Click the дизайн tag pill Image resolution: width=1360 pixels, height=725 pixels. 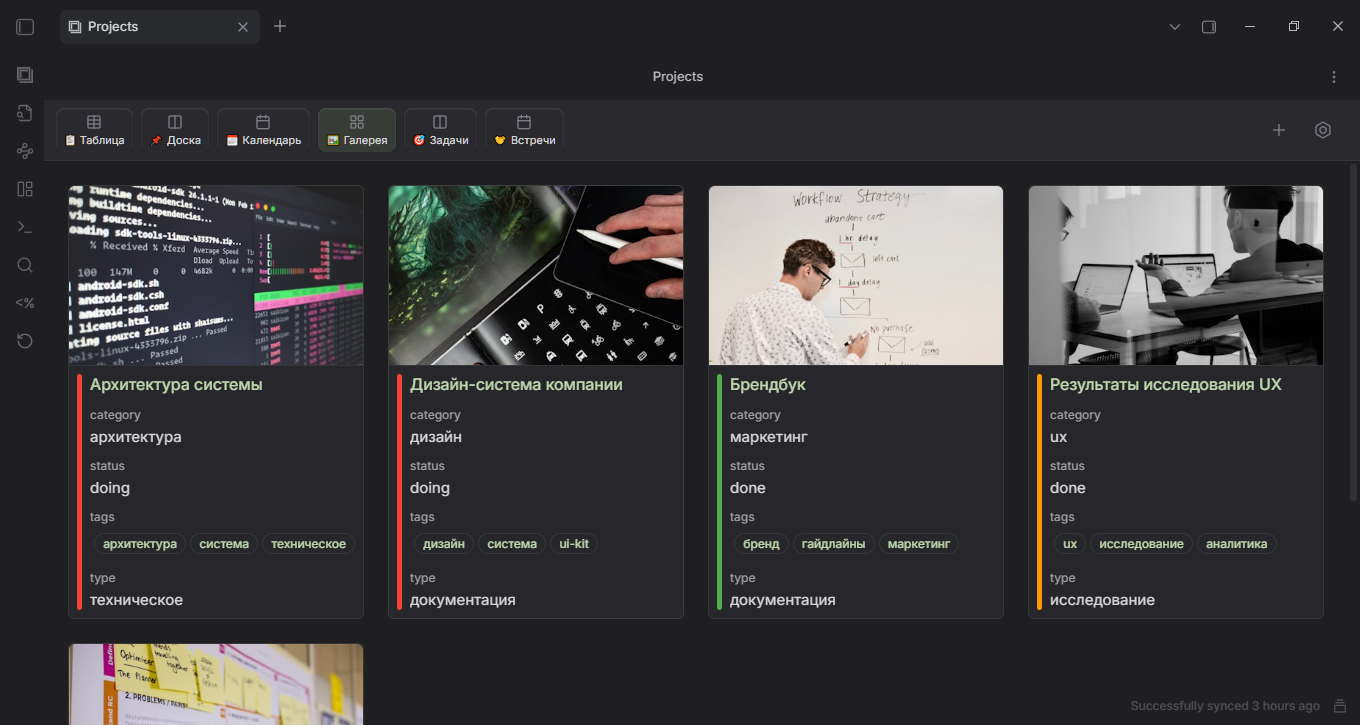tap(444, 544)
